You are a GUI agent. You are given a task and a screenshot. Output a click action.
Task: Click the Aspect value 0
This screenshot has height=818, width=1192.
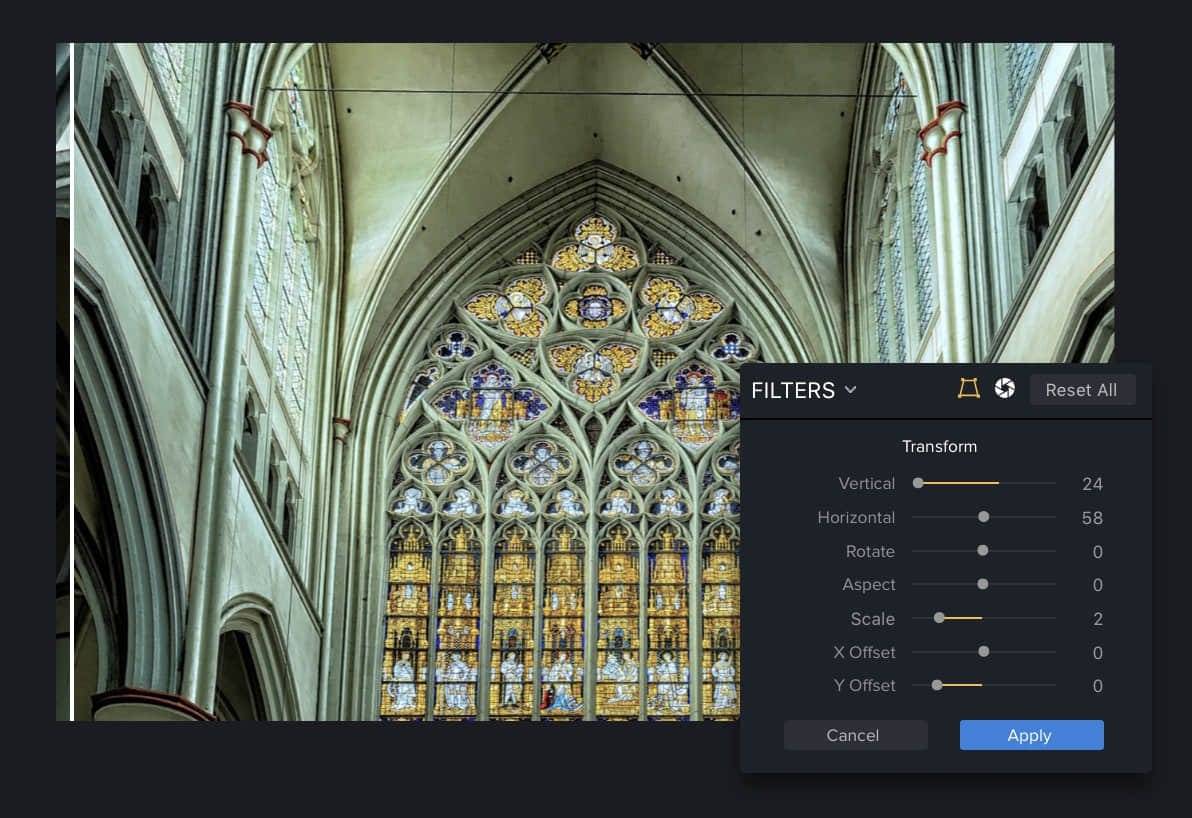tap(1098, 585)
